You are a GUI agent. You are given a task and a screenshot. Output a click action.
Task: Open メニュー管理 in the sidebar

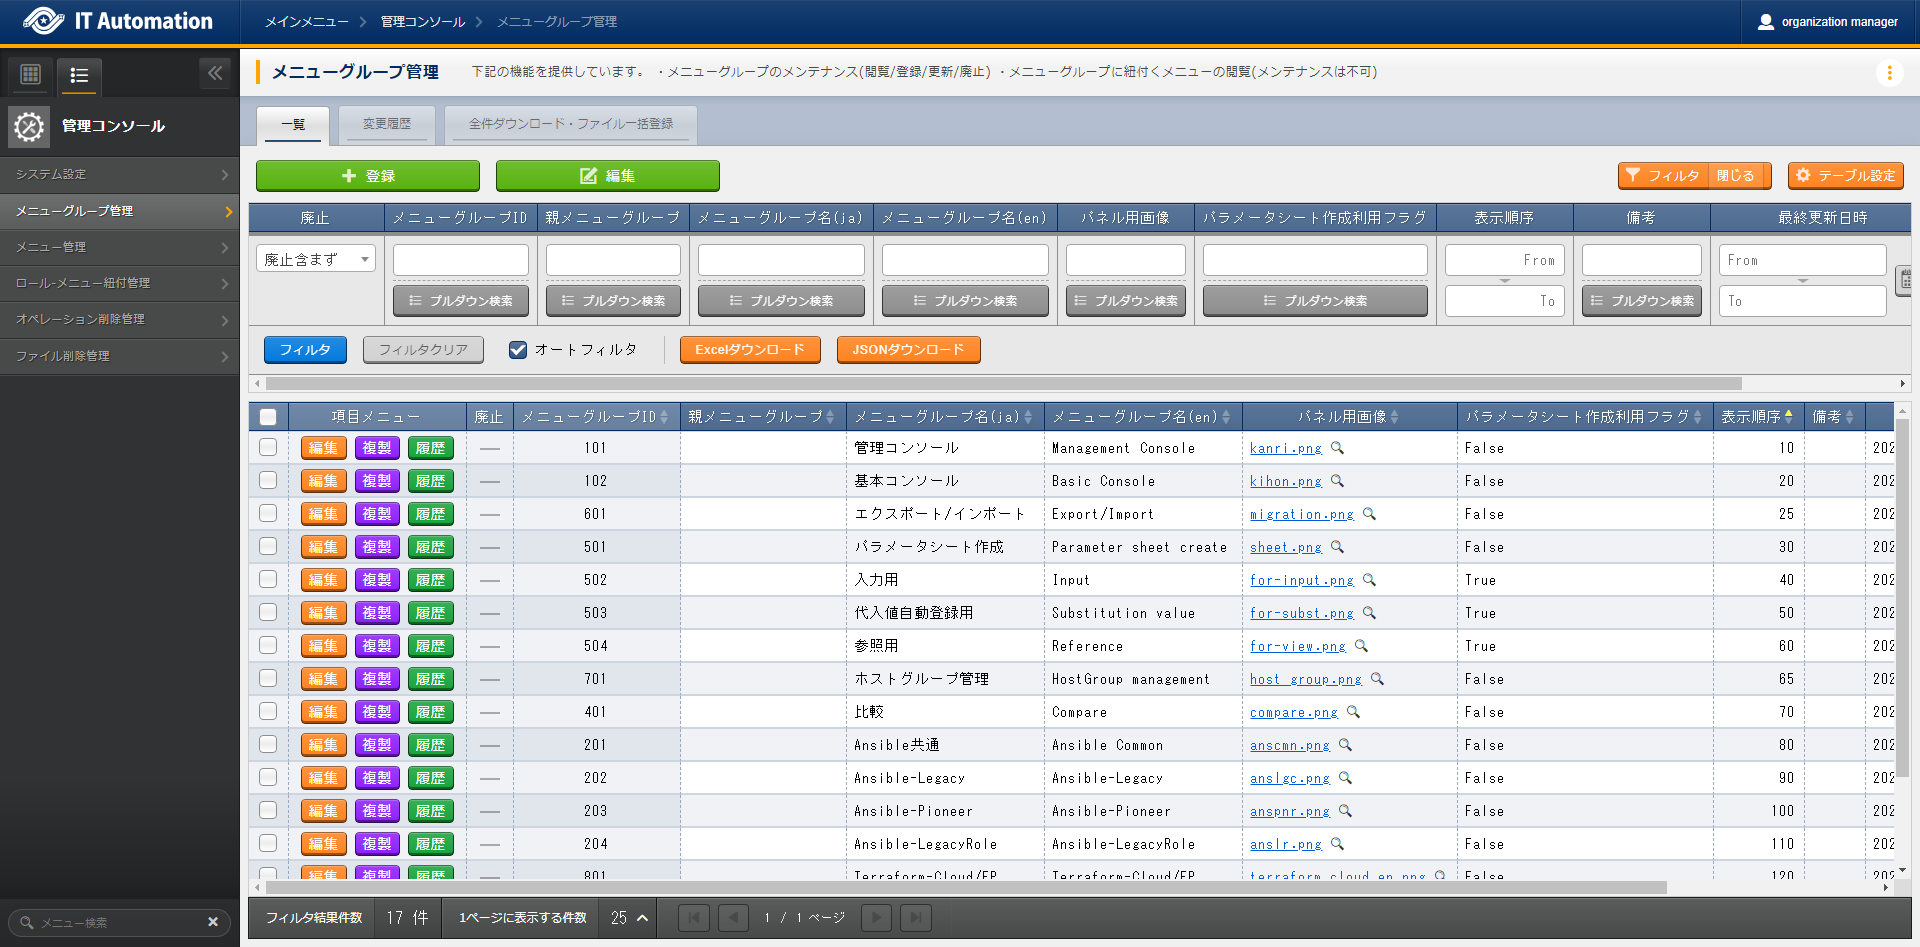(120, 247)
